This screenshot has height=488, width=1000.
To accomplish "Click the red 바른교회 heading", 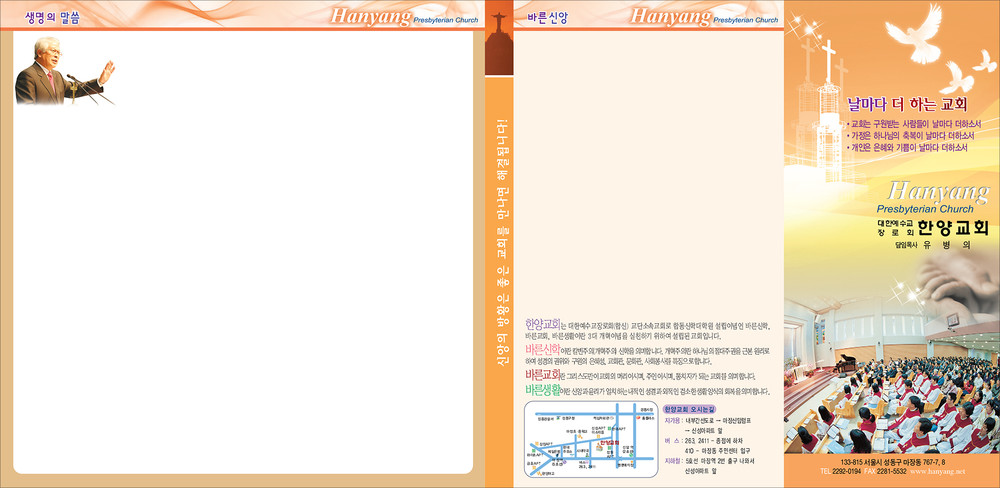I will click(x=542, y=374).
